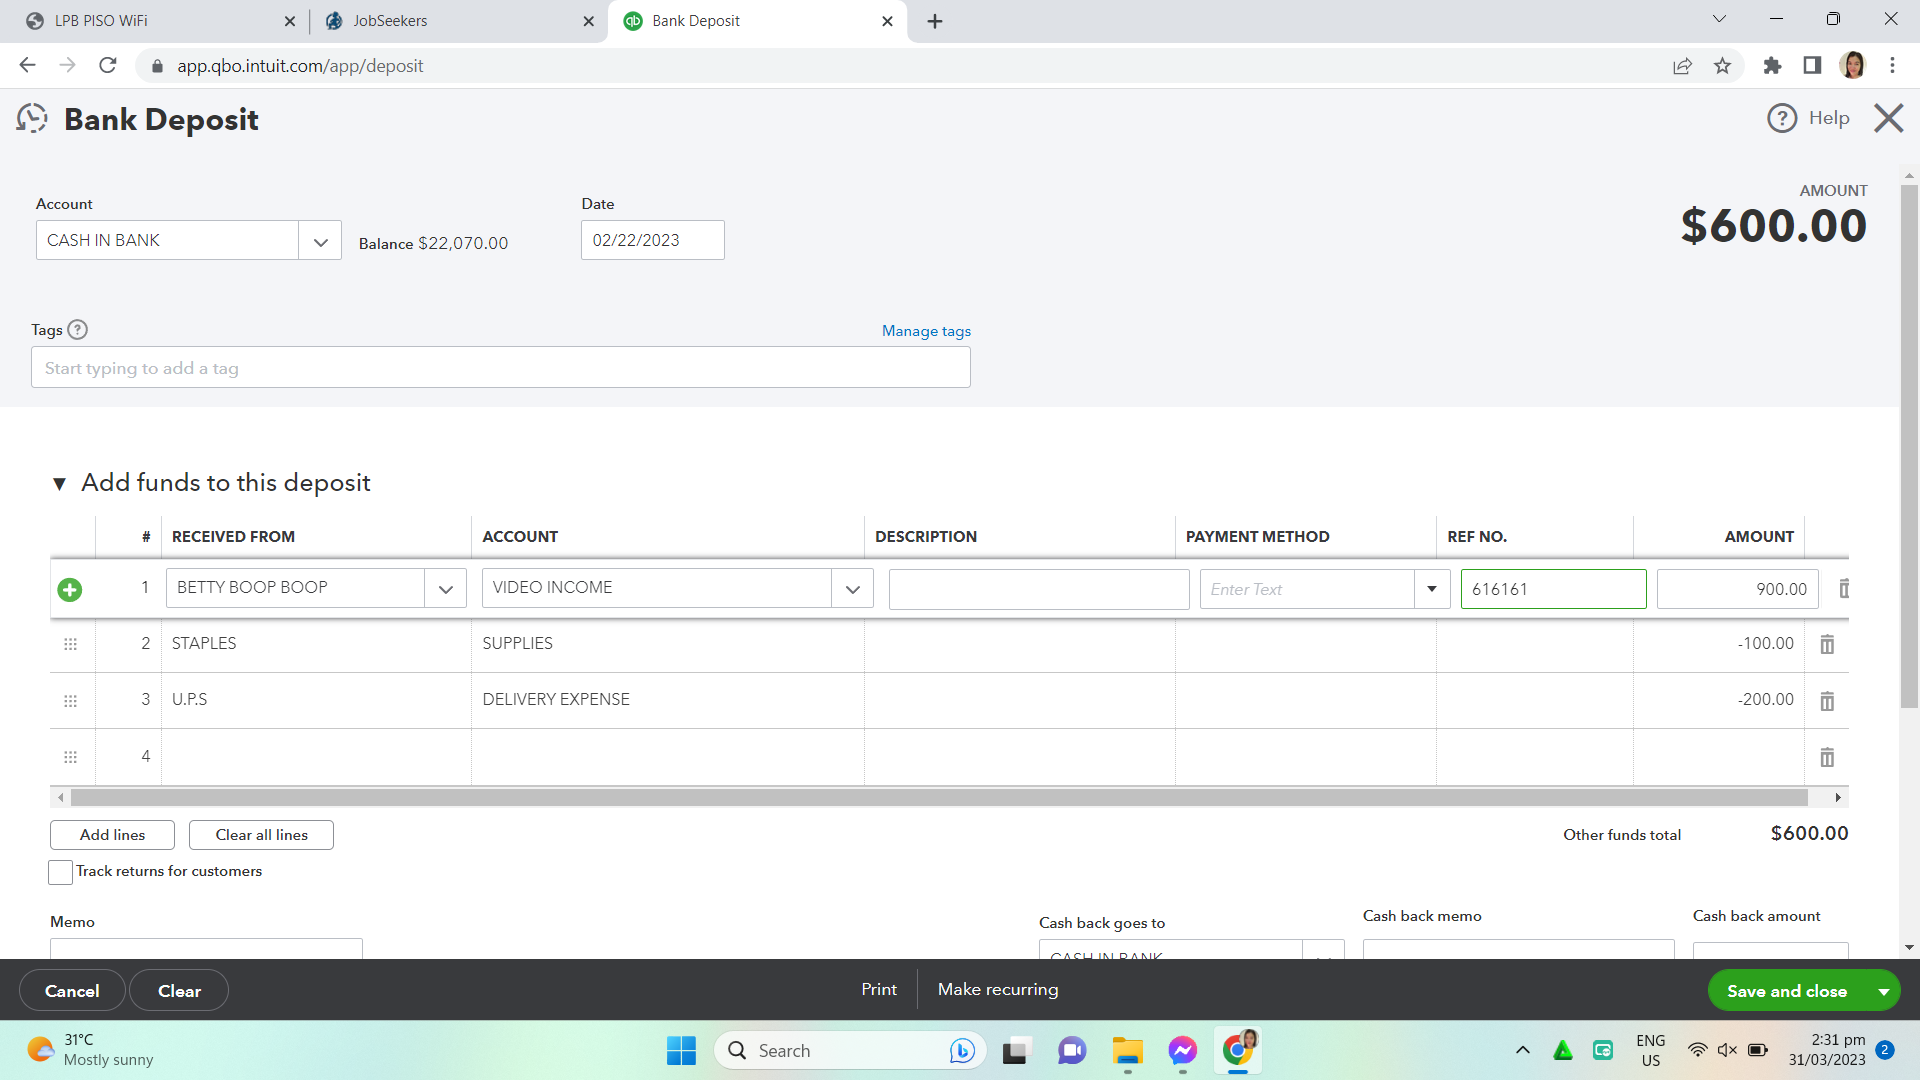Open the Save and close options arrow

1883,991
